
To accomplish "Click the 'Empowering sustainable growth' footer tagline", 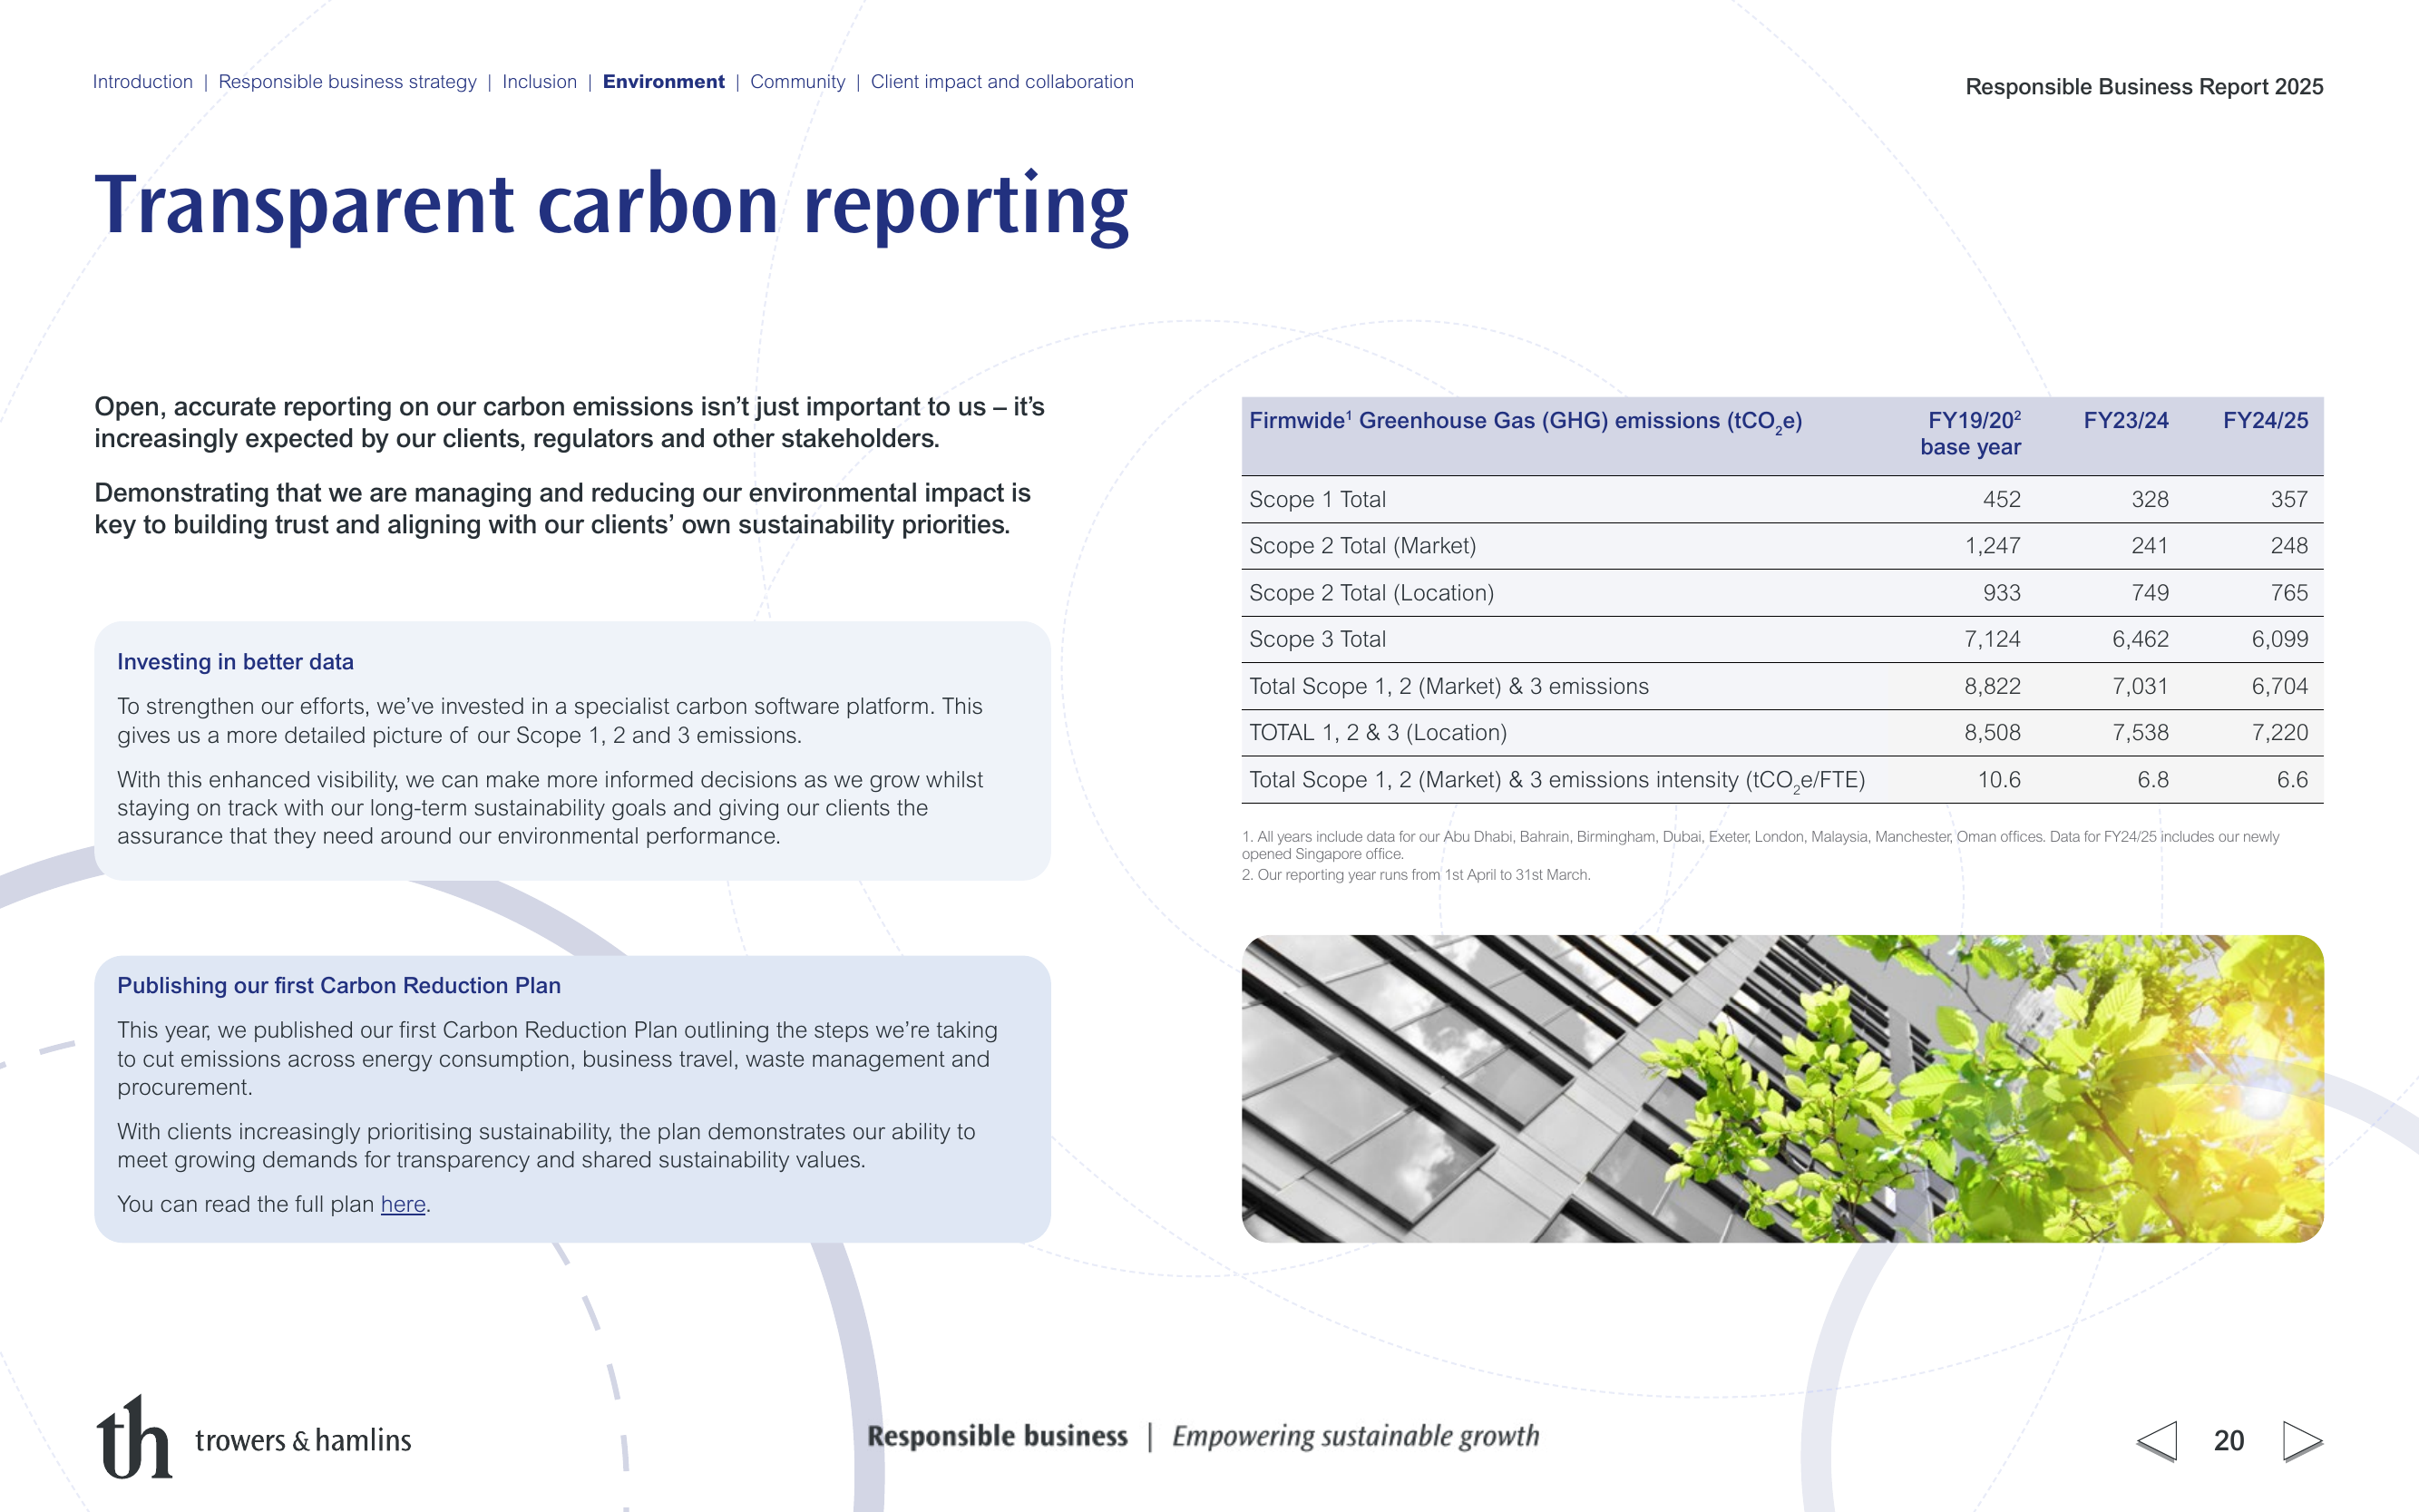I will [1356, 1436].
